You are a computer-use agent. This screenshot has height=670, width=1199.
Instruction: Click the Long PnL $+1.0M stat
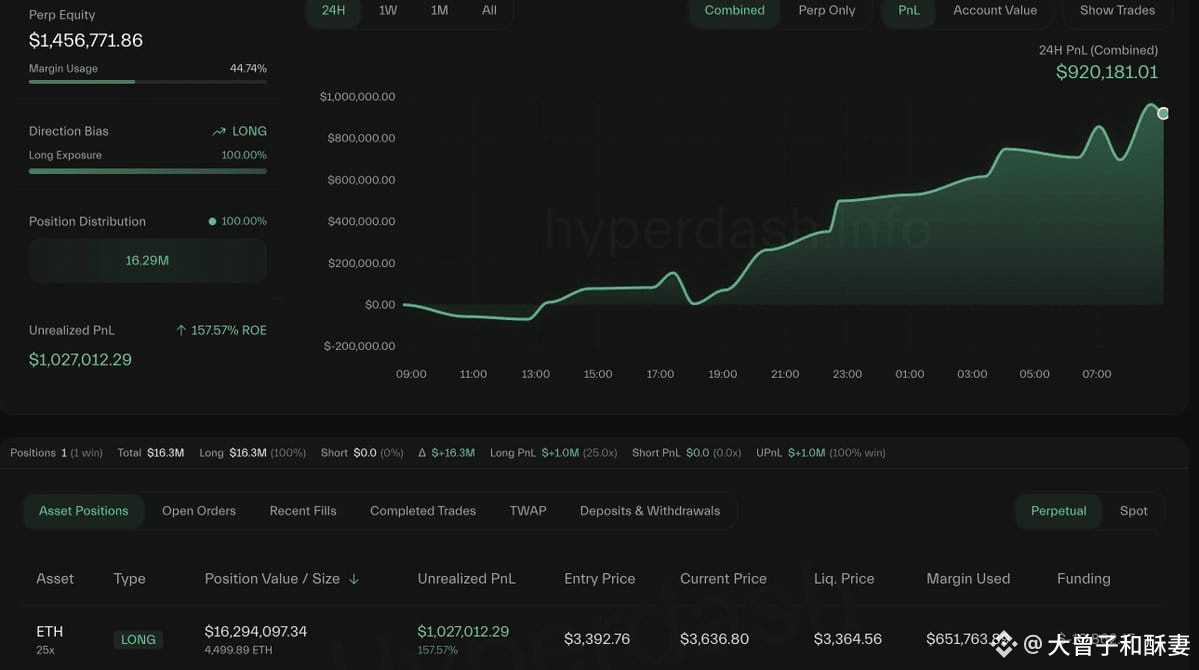pos(554,453)
